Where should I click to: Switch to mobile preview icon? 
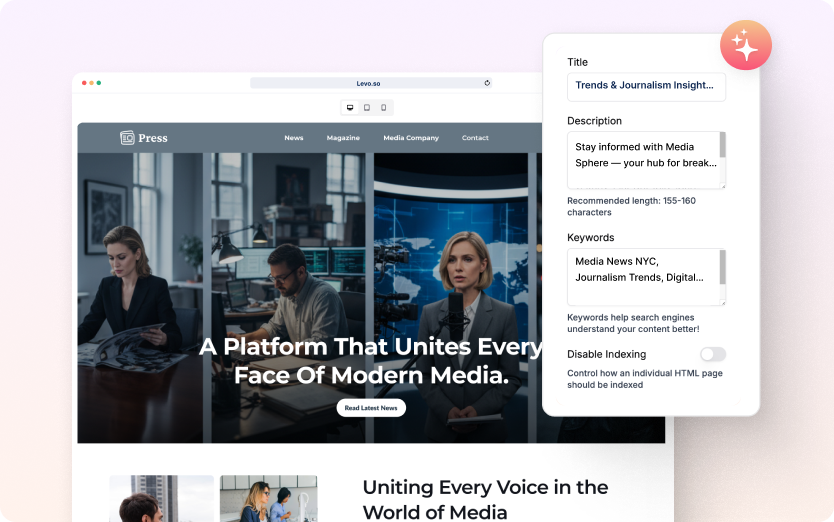(383, 108)
